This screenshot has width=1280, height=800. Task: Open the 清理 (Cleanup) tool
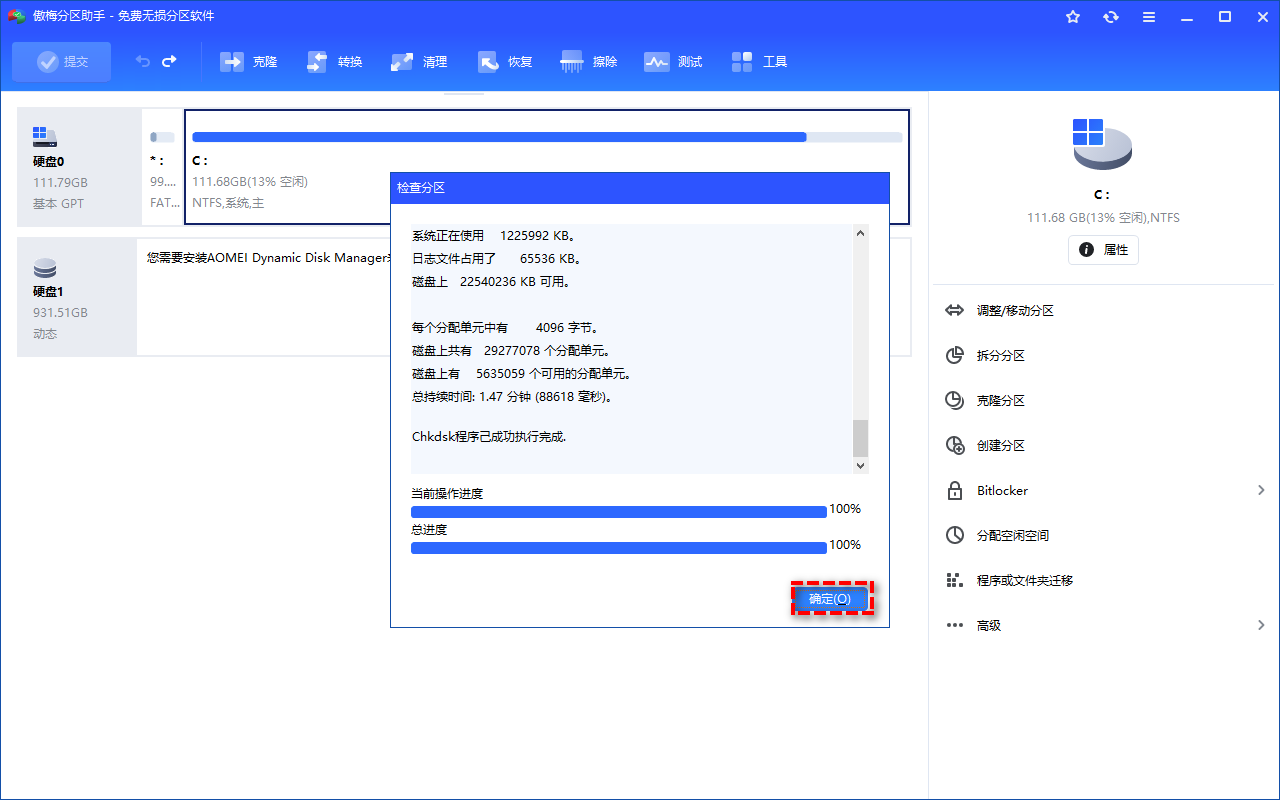click(419, 61)
